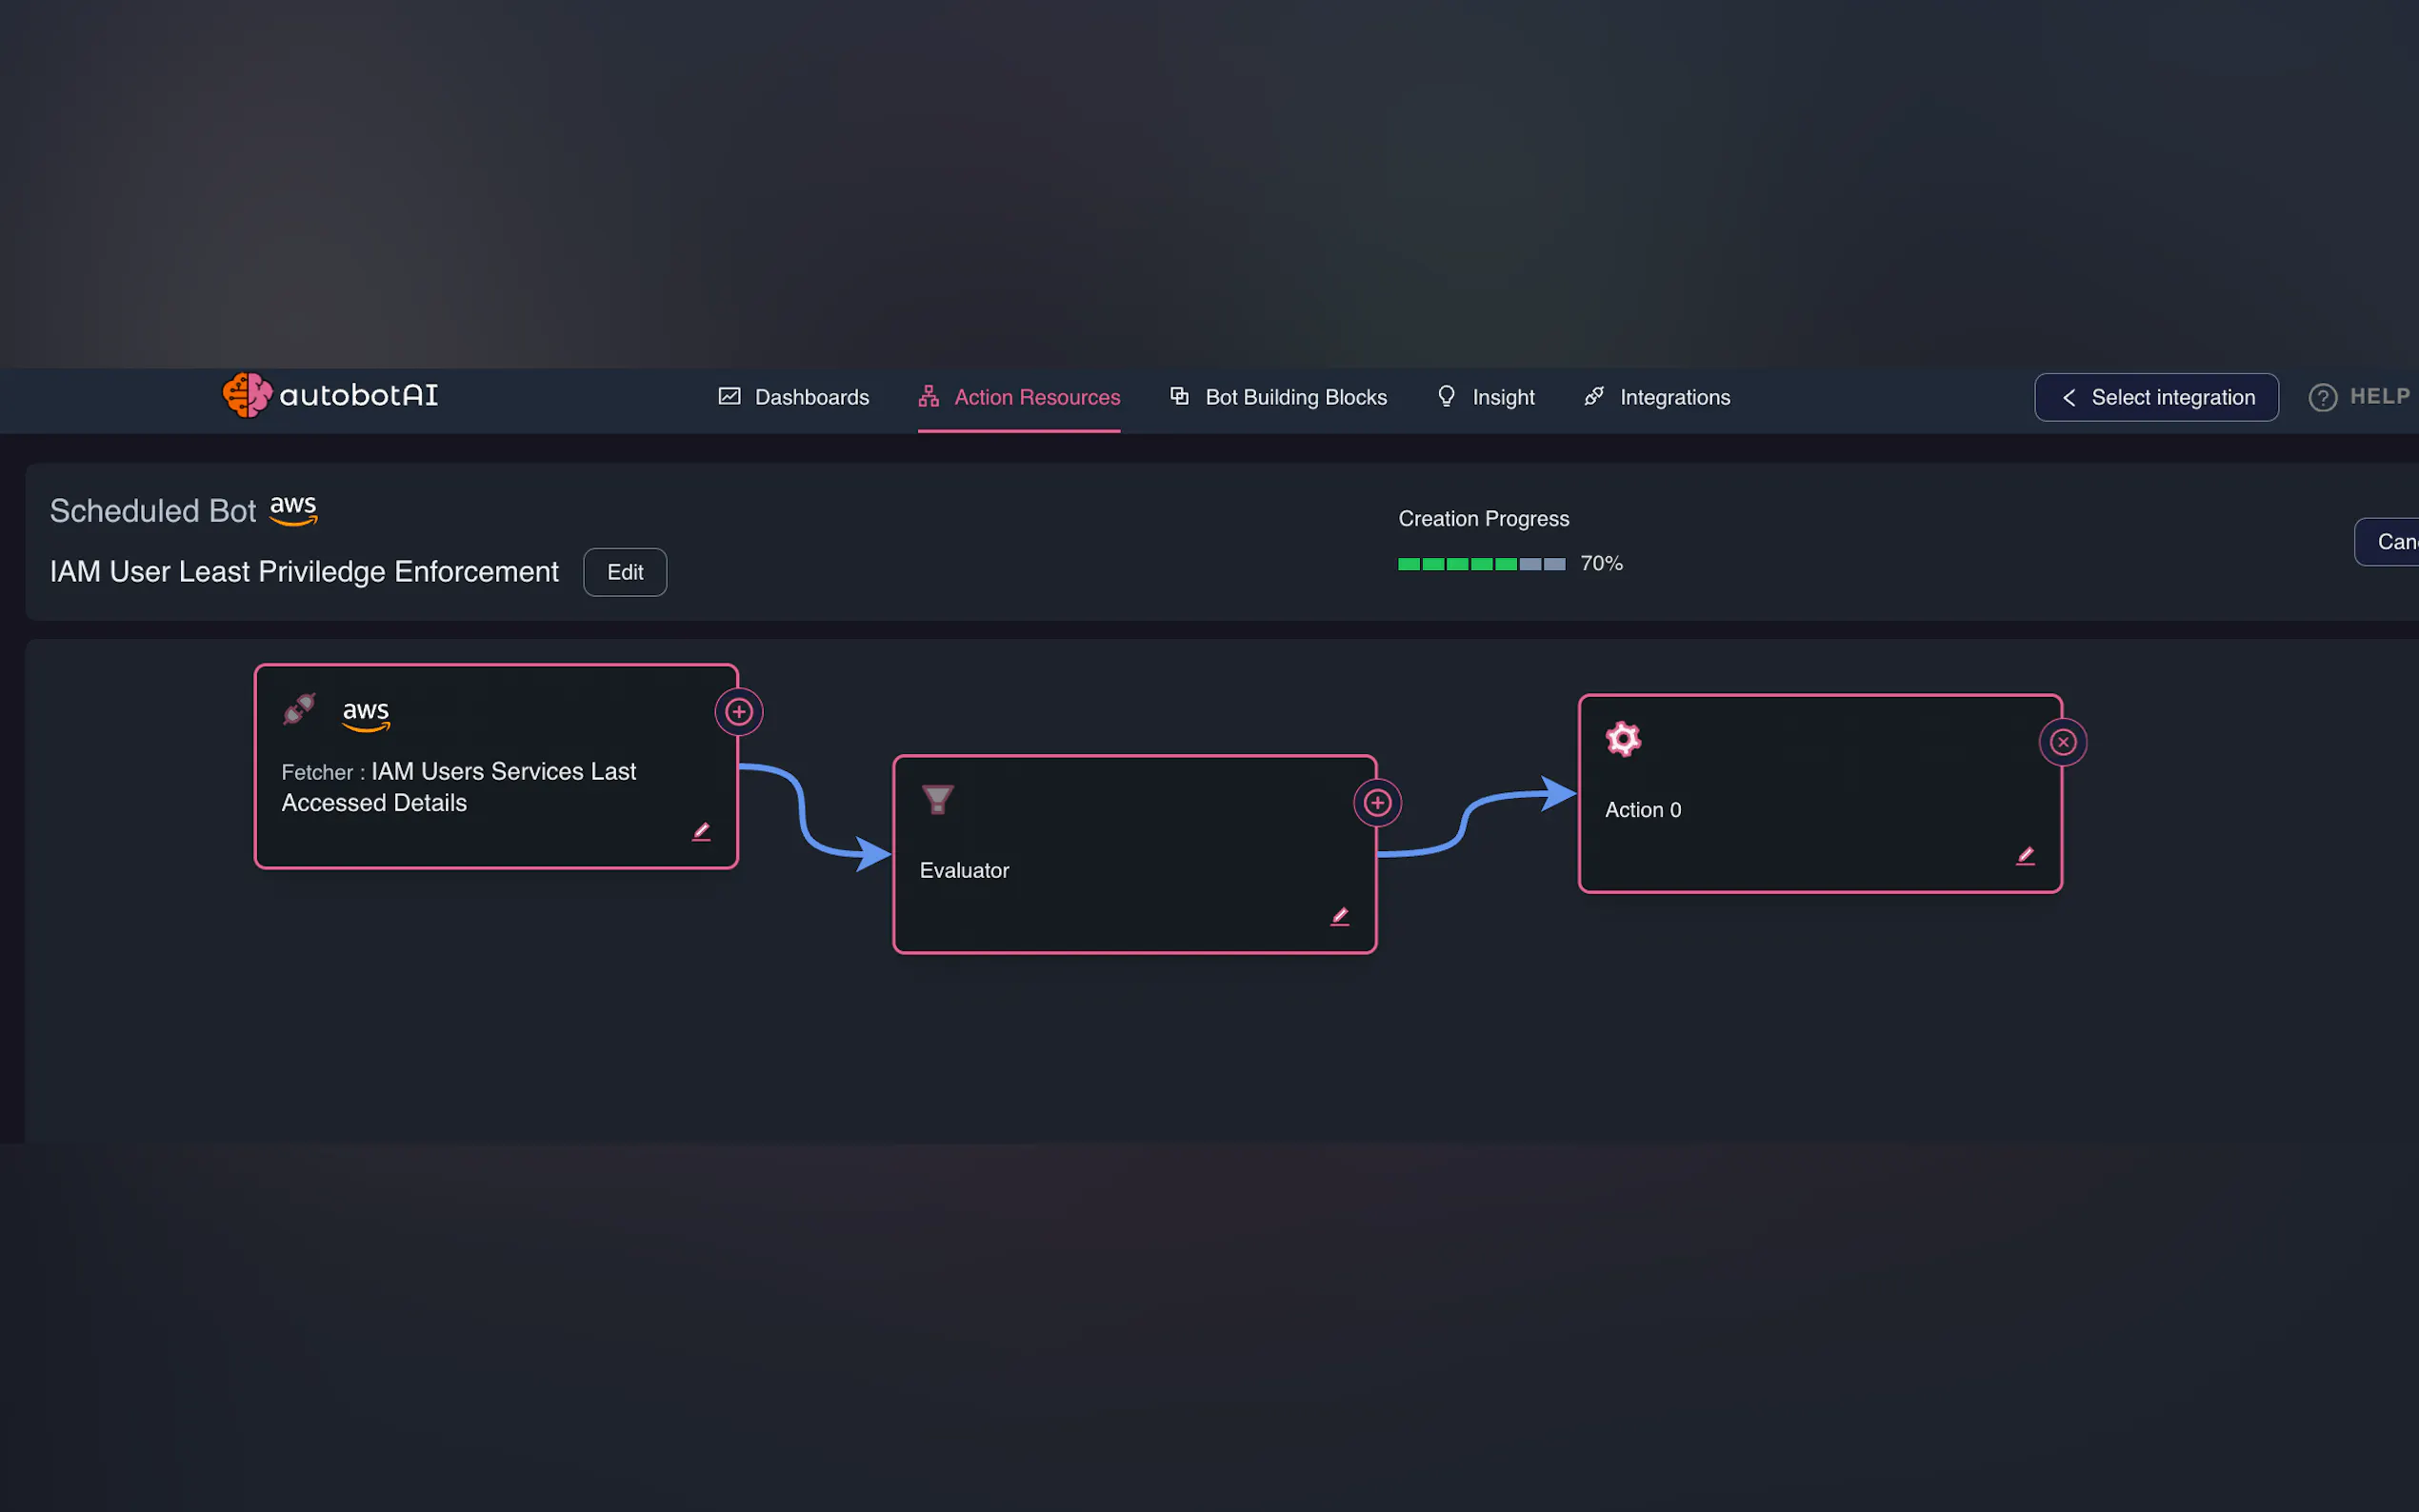Viewport: 2419px width, 1512px height.
Task: Edit Action 0 node via pencil icon
Action: [2024, 856]
